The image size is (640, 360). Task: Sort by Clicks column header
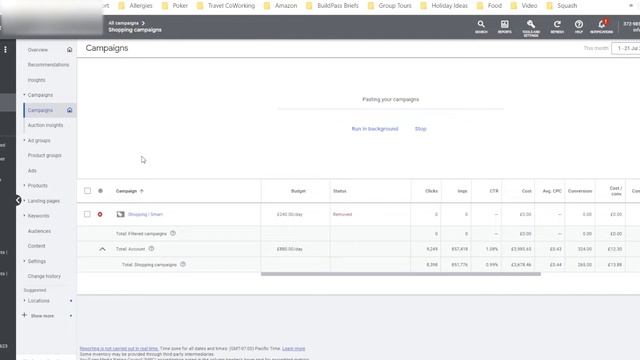431,191
